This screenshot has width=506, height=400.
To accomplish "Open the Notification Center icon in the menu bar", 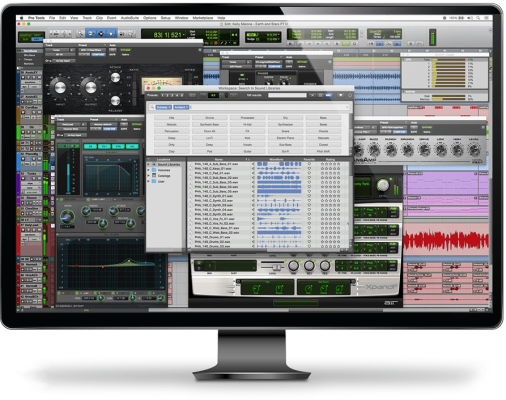I will click(486, 18).
